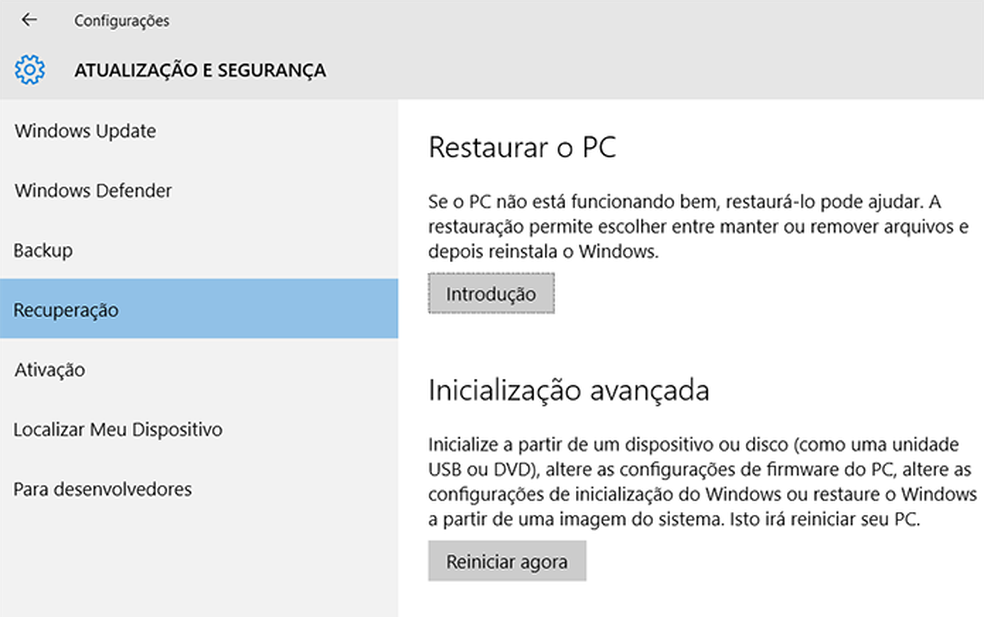This screenshot has width=984, height=617.
Task: Go to the Backup settings page
Action: pos(43,250)
